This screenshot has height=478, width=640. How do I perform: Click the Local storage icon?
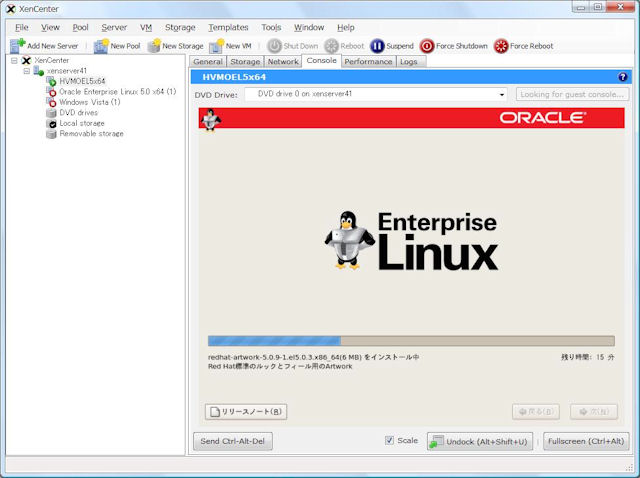click(51, 123)
